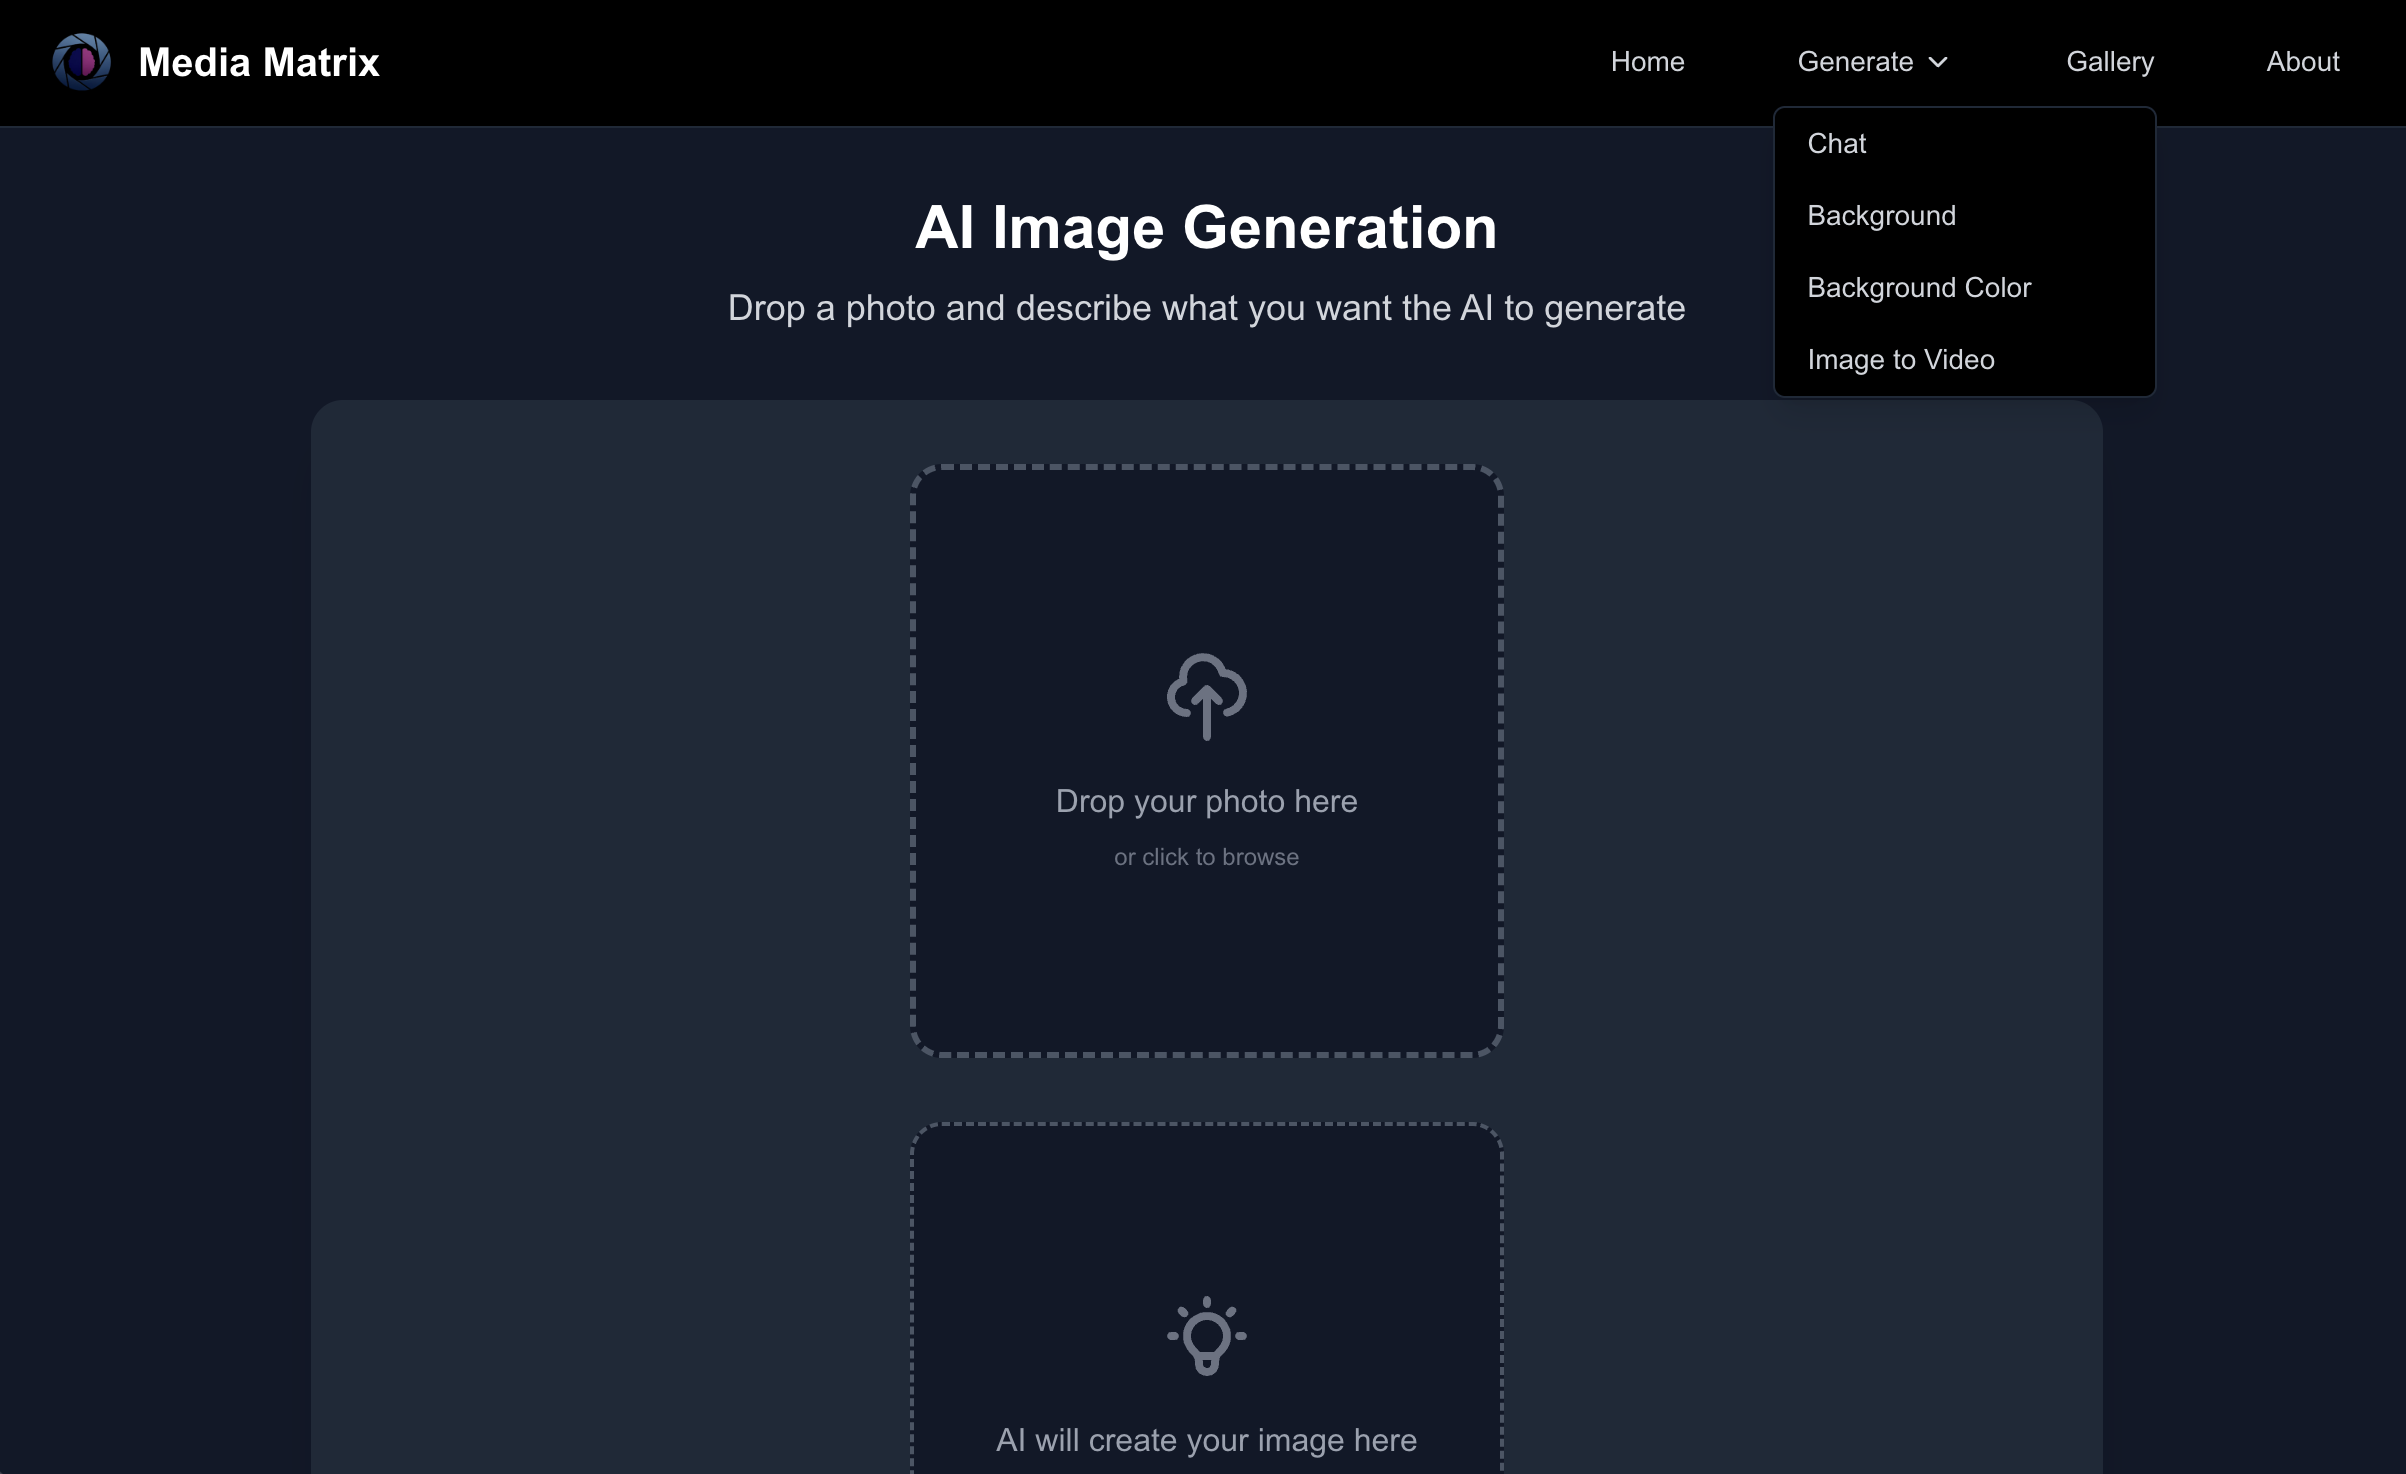Collapse the Generate dropdown menu
Image resolution: width=2406 pixels, height=1474 pixels.
1856,62
